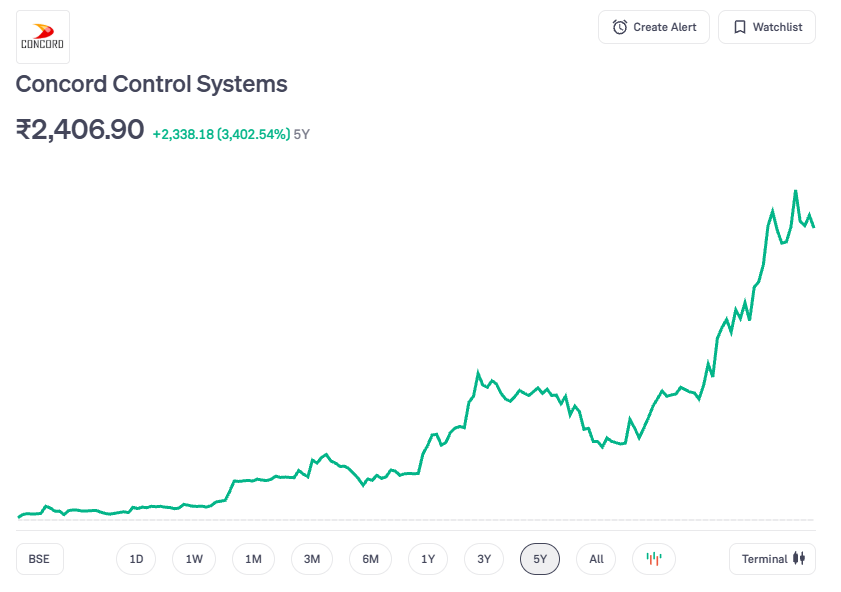Show All-time price history
Viewport: 841px width, 592px height.
pos(596,559)
